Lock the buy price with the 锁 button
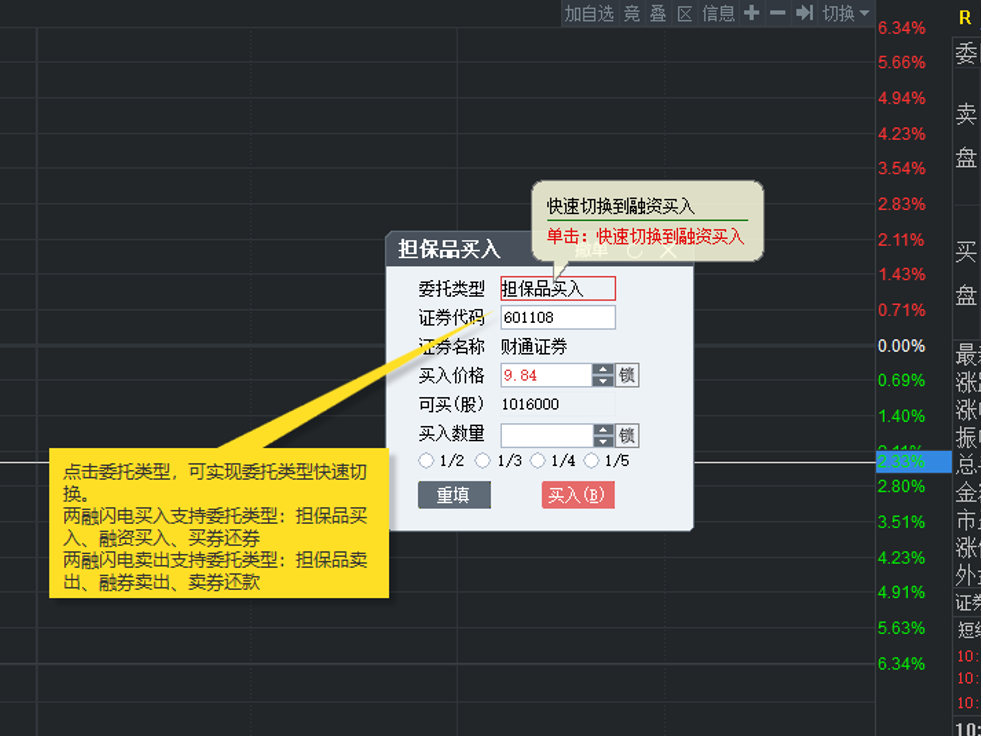The width and height of the screenshot is (983, 736). coord(627,376)
